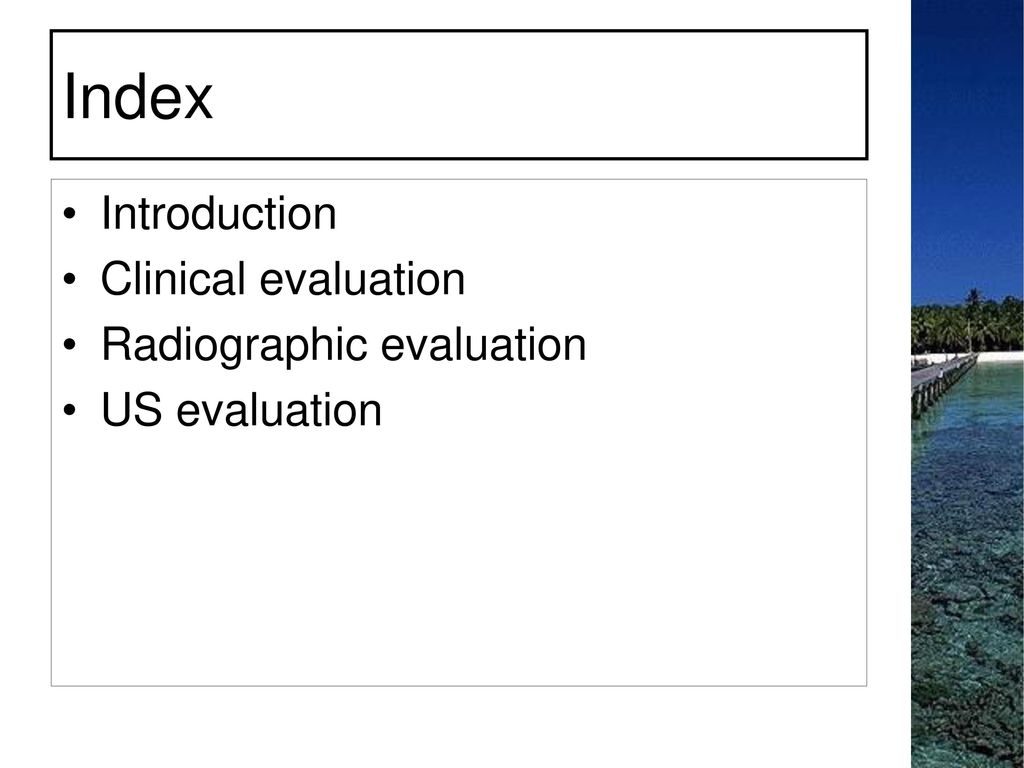Click empty area of the content box

click(459, 555)
